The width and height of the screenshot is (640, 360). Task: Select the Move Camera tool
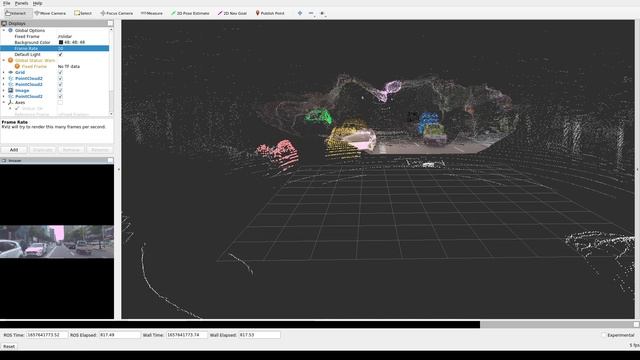point(50,13)
